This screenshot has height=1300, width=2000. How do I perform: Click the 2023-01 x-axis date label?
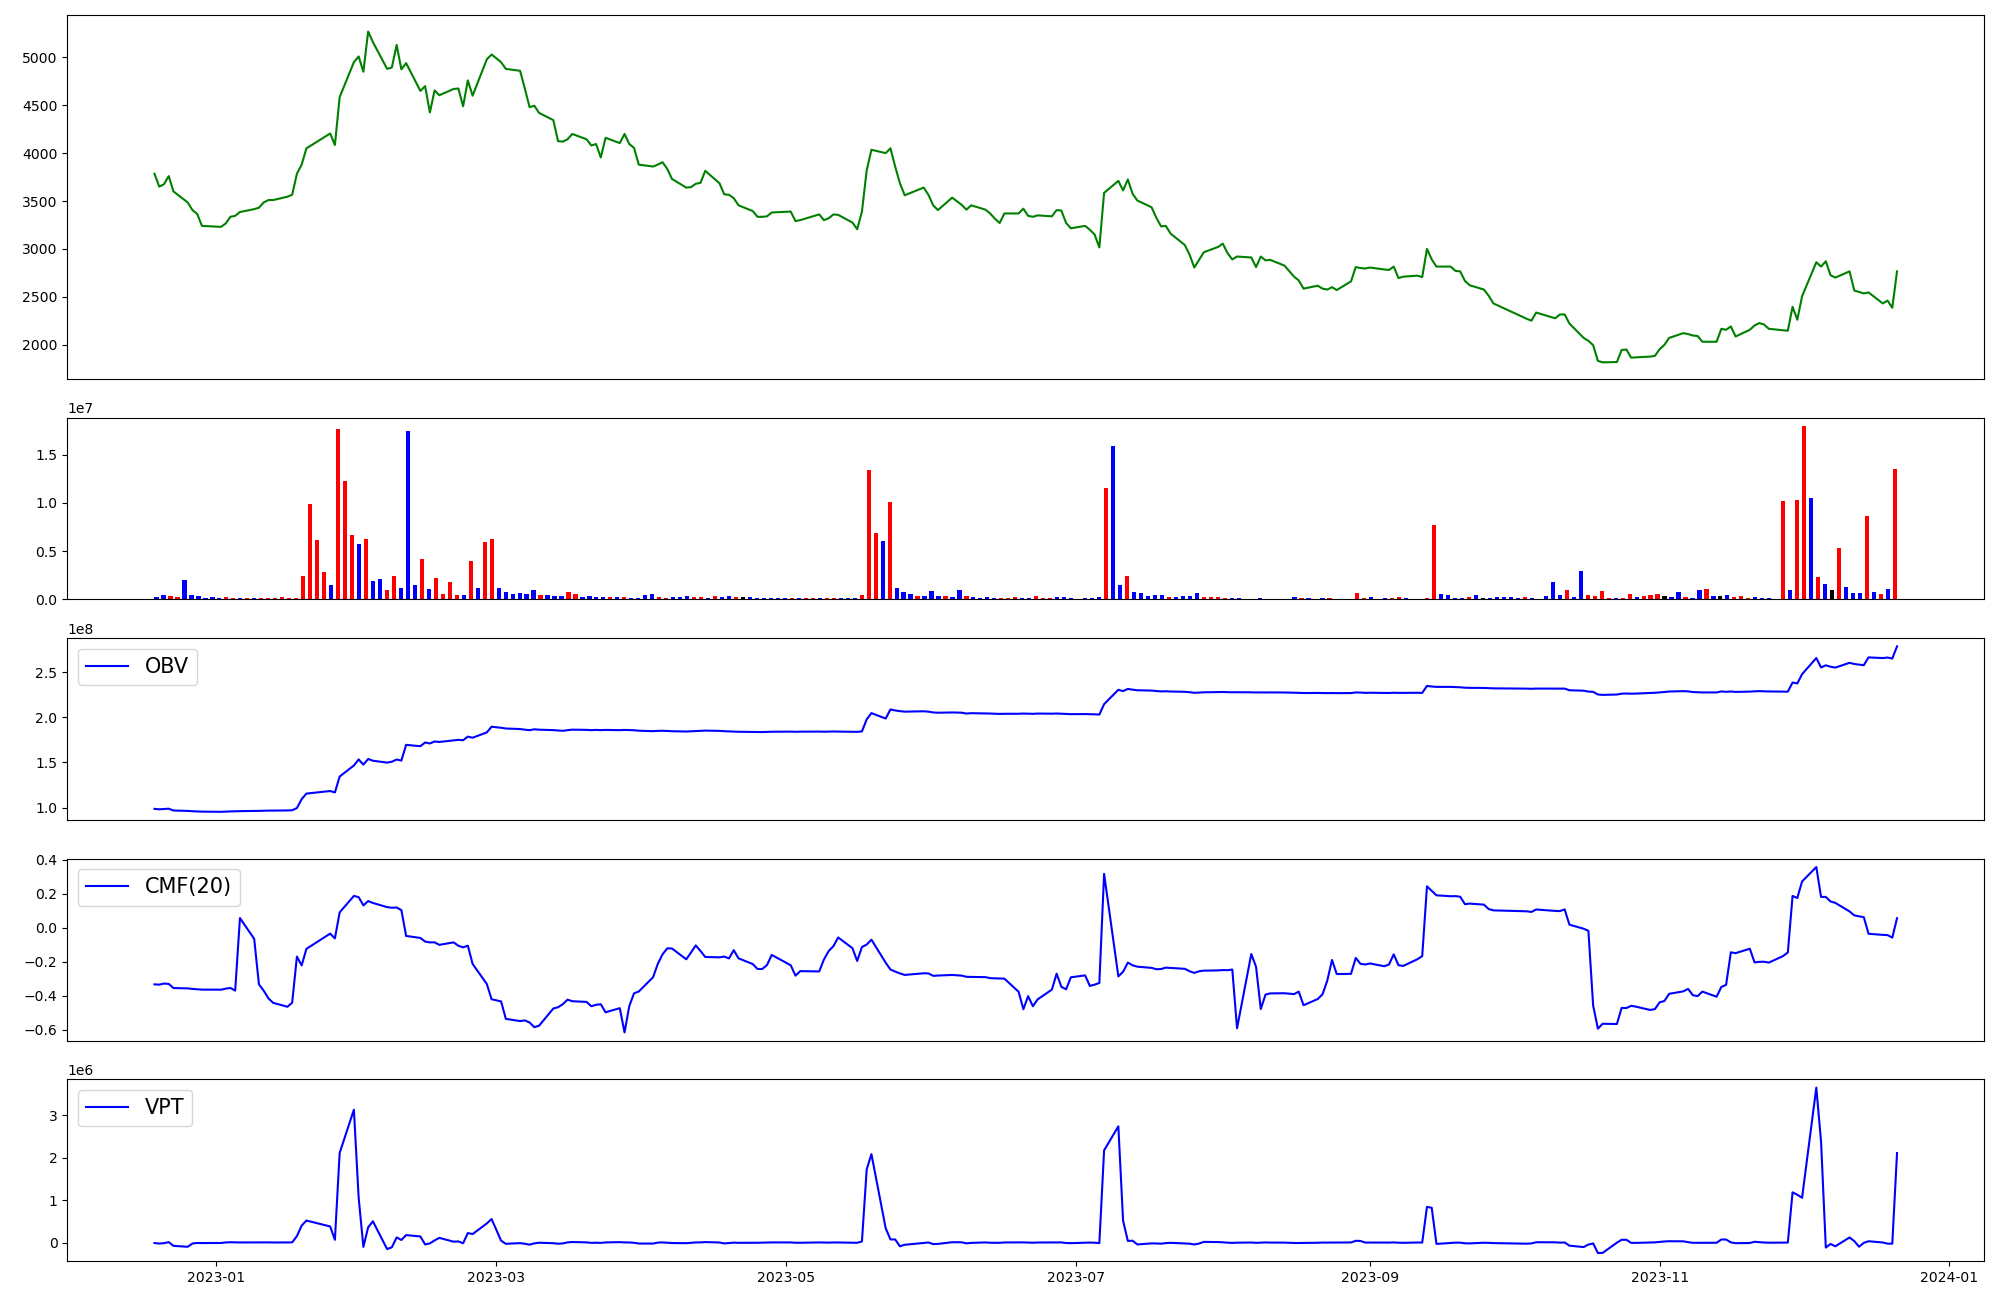(x=216, y=1277)
